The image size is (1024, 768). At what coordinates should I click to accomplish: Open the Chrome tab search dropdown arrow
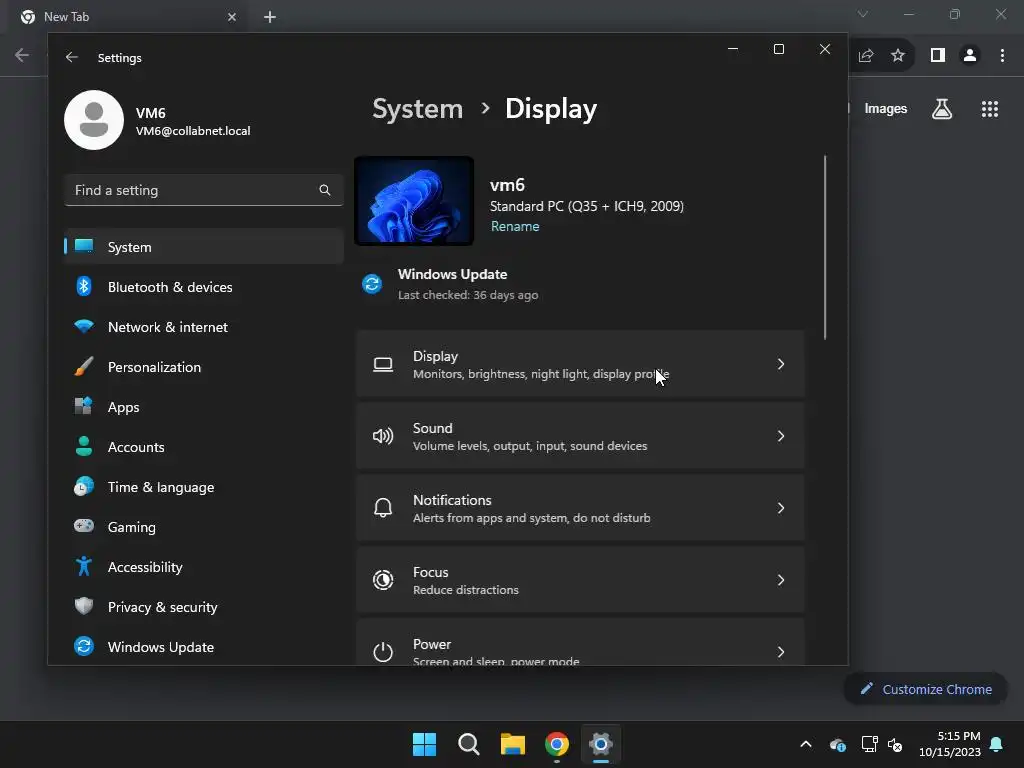click(863, 14)
